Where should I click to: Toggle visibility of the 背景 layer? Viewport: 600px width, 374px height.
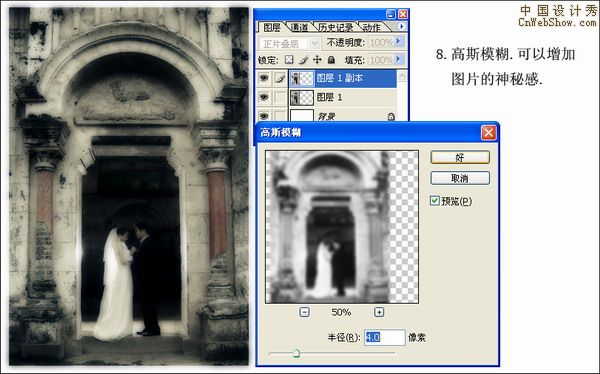coord(264,116)
